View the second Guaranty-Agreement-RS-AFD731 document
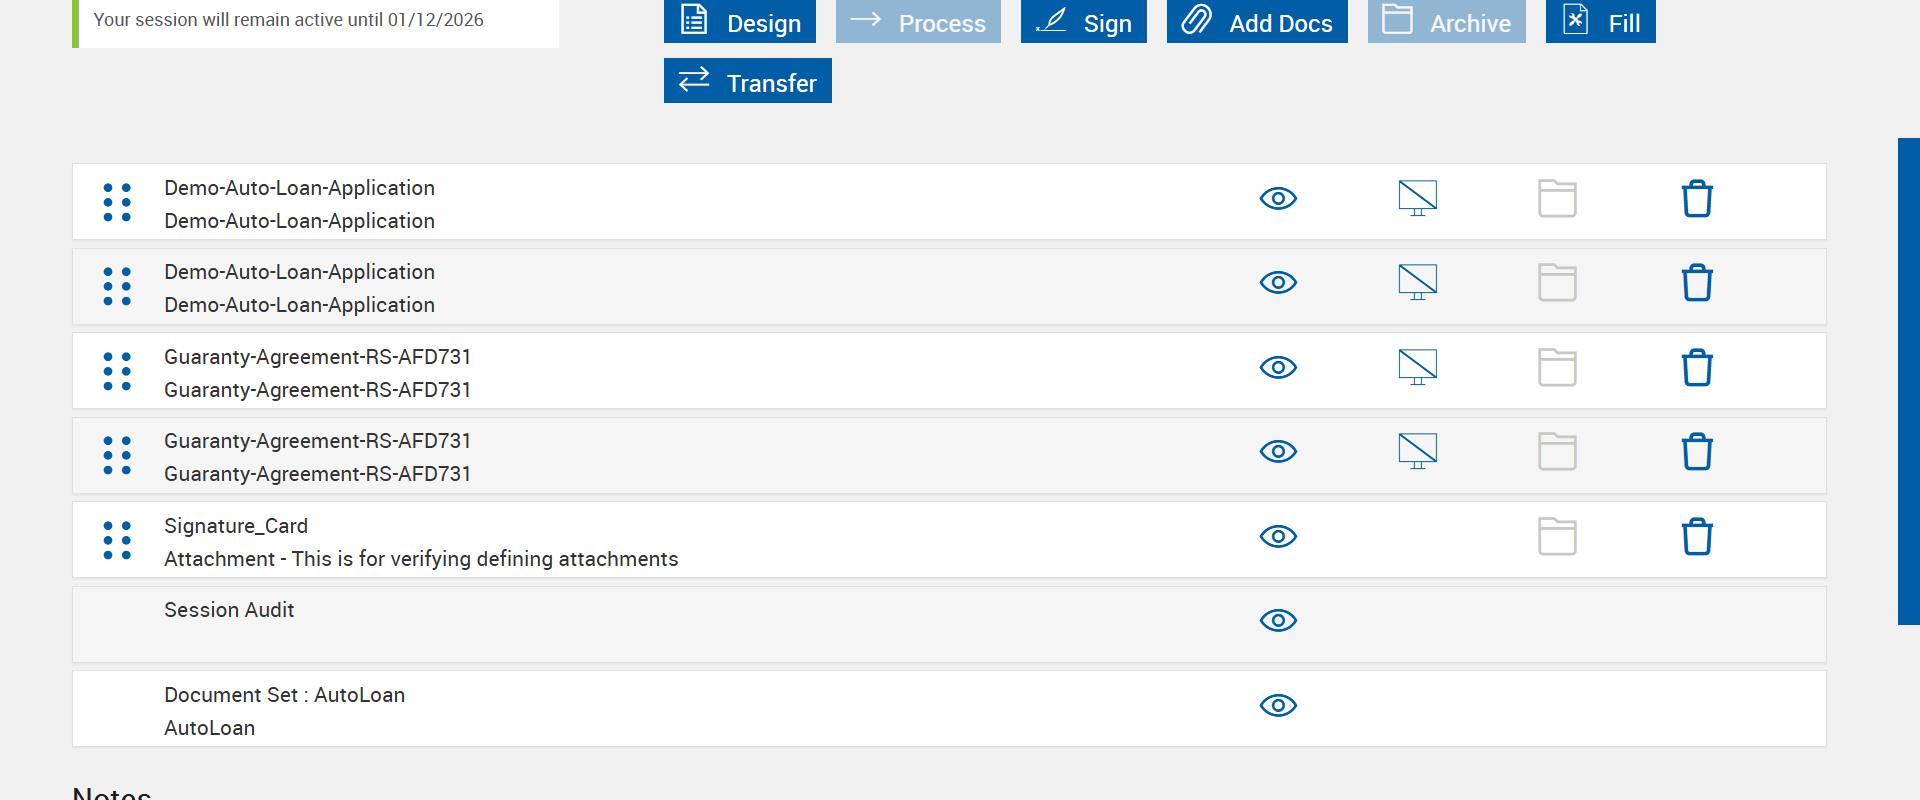 click(x=1278, y=452)
